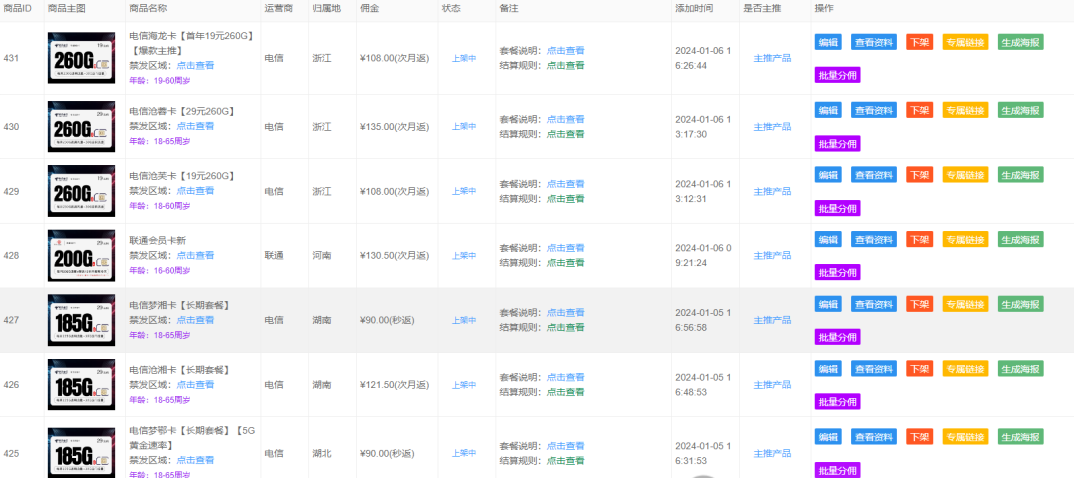The image size is (1074, 478).
Task: Click the 商品名称 column header
Action: 148,8
